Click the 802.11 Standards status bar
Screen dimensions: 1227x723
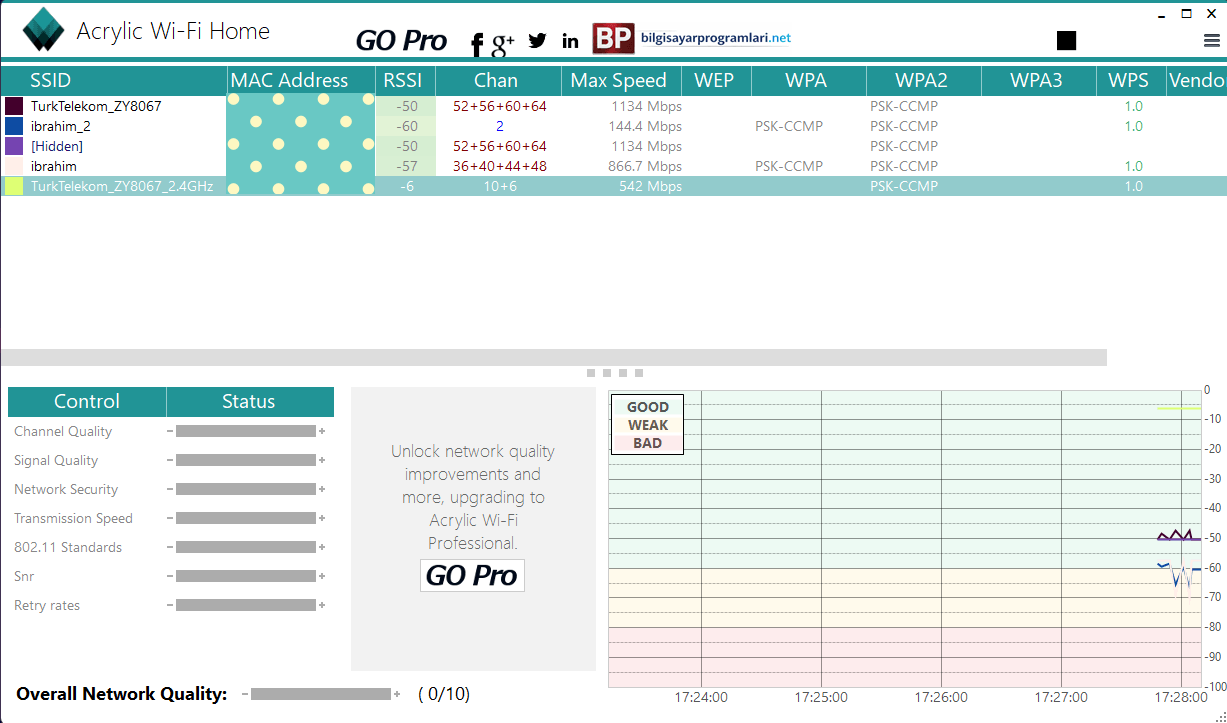[x=246, y=547]
